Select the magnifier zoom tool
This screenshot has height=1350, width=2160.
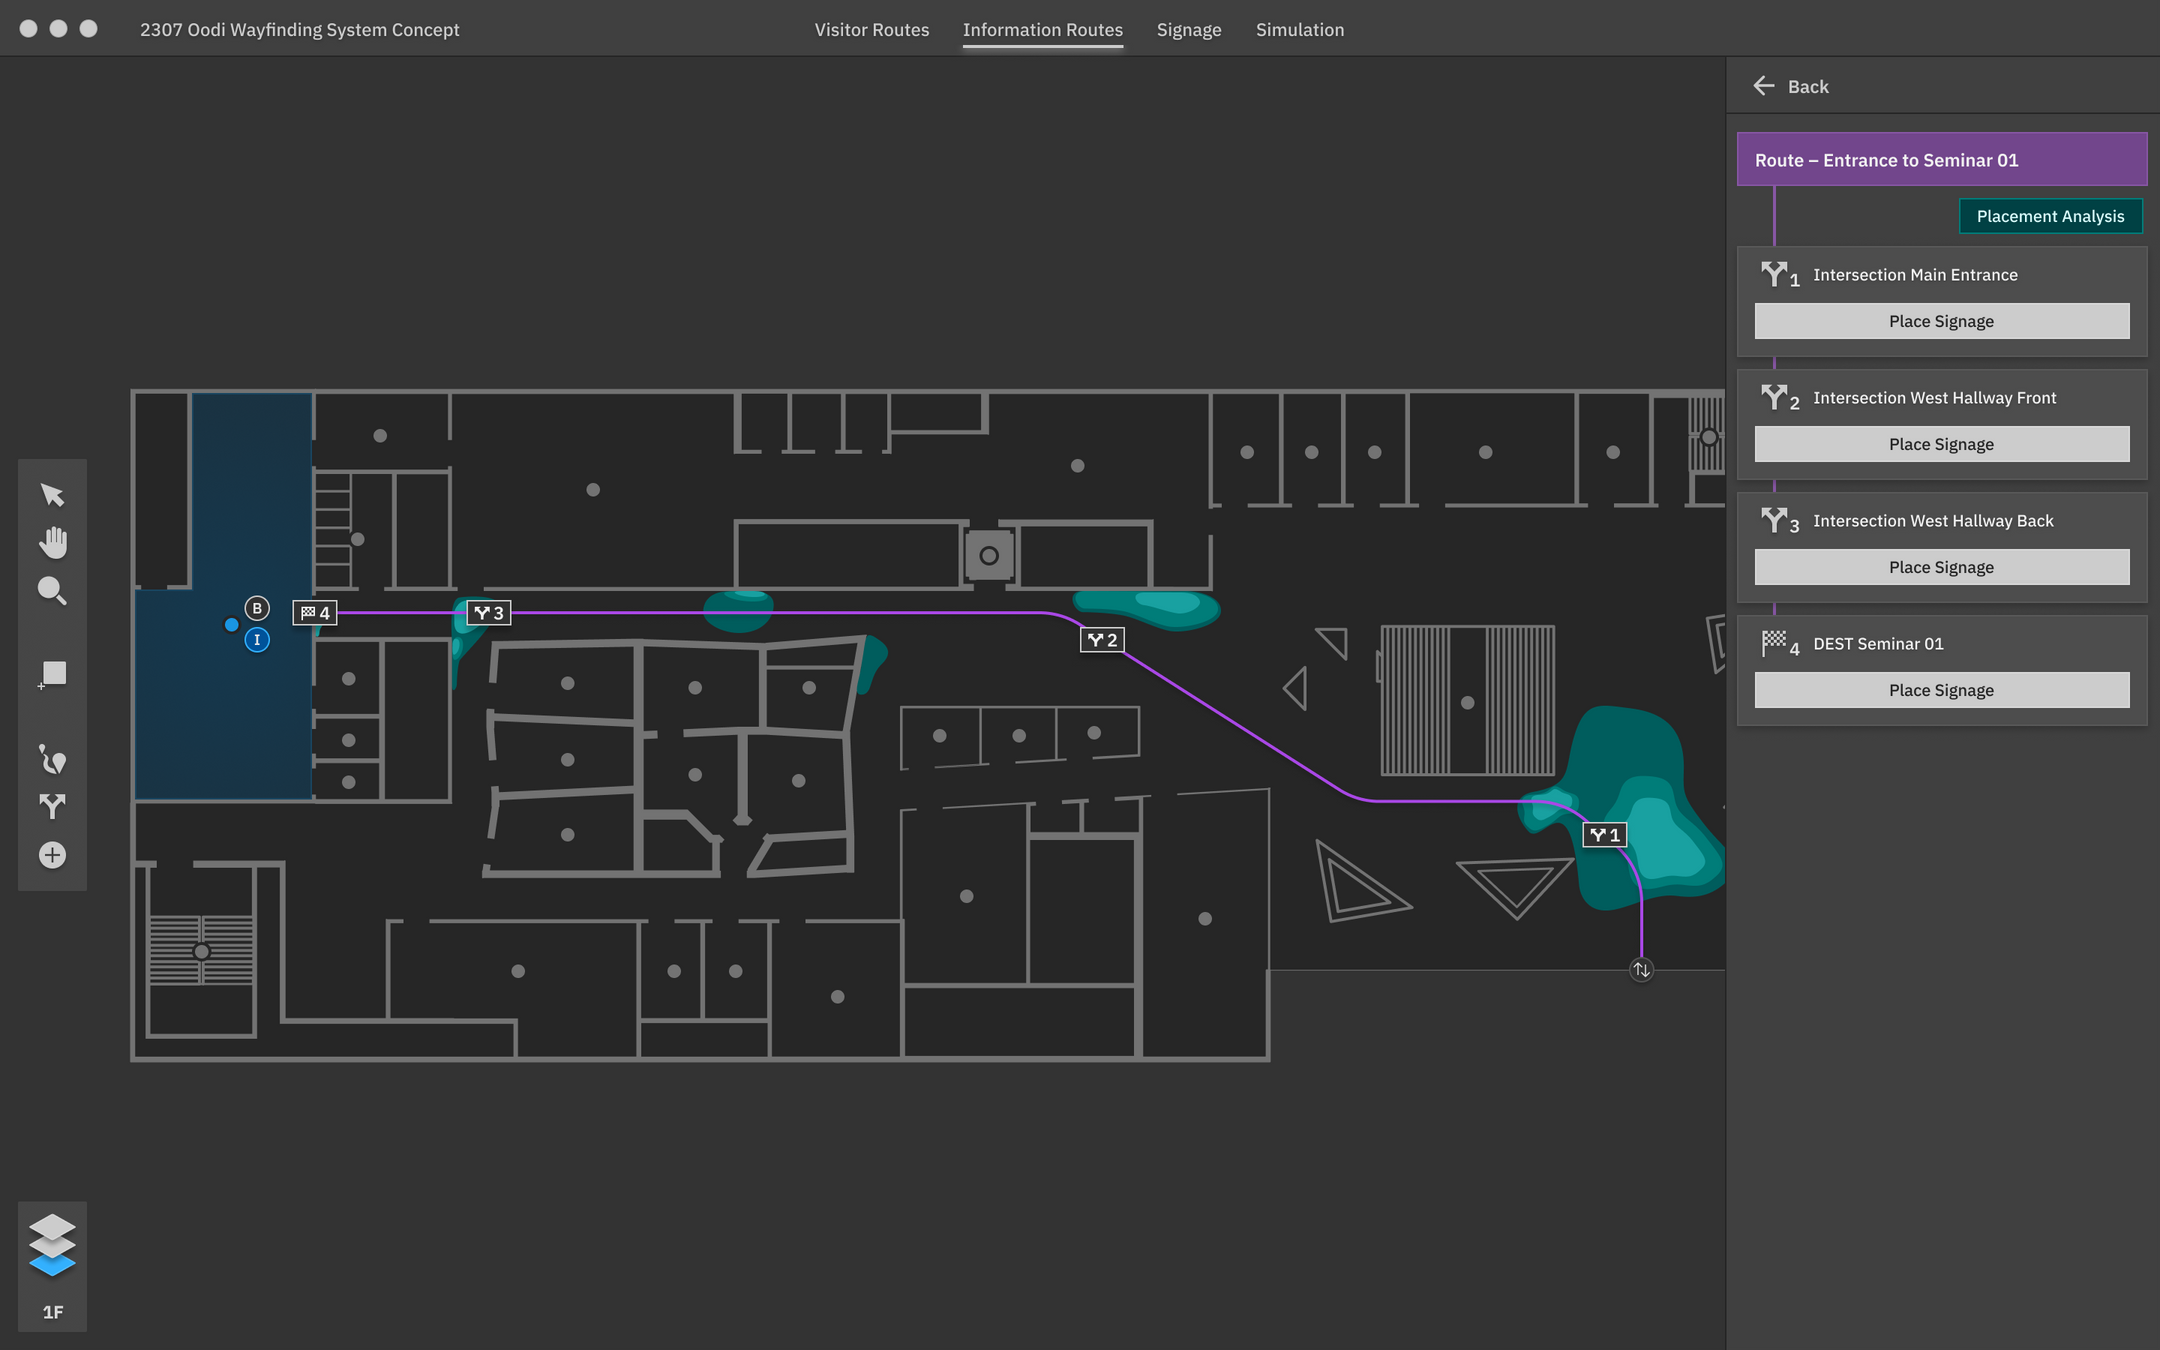[x=52, y=591]
